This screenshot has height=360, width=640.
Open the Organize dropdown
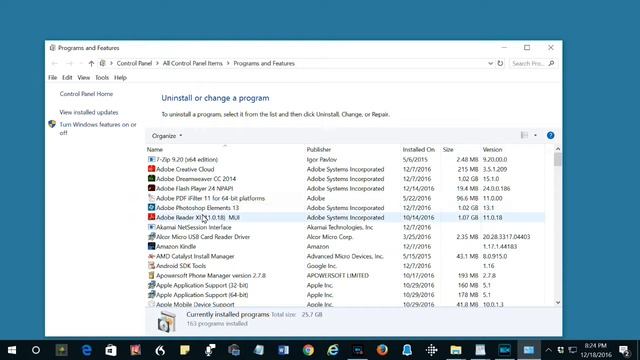point(167,136)
